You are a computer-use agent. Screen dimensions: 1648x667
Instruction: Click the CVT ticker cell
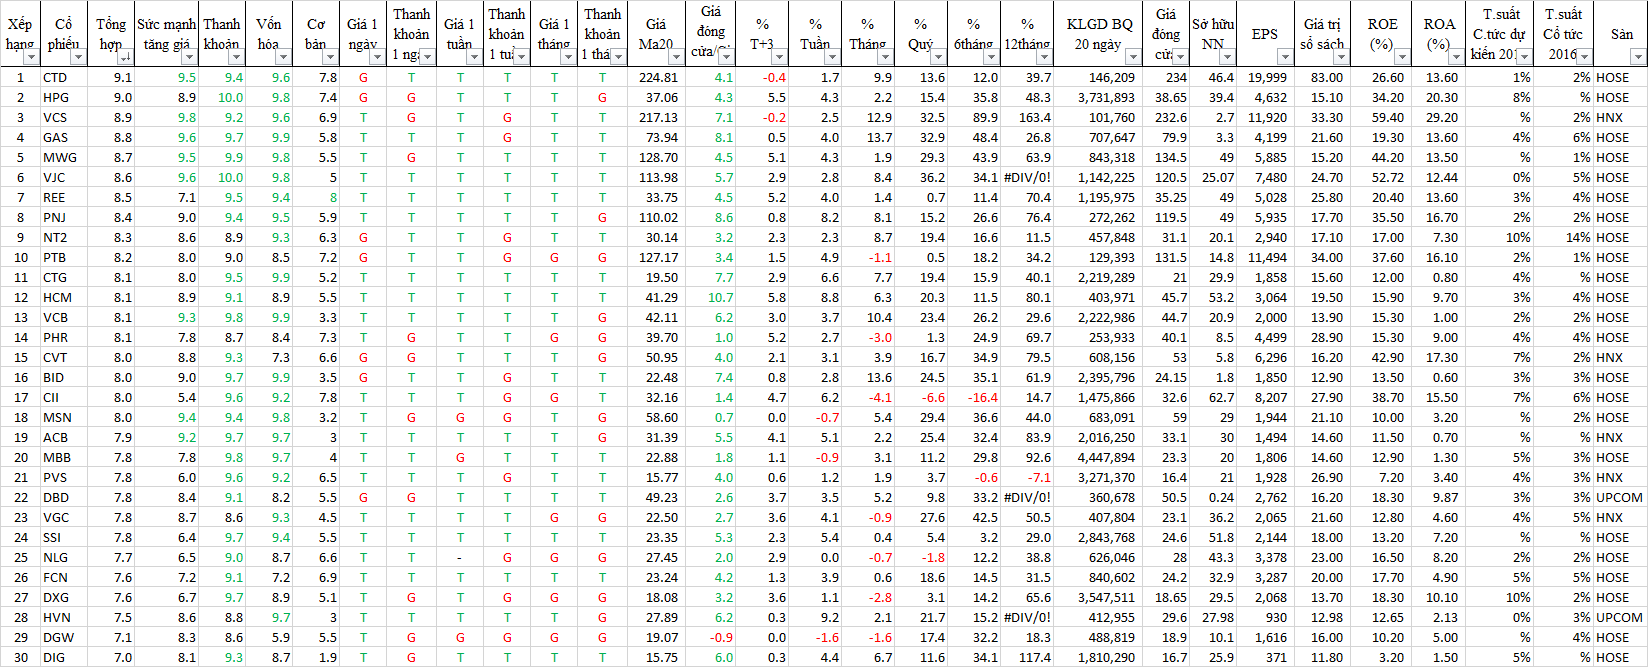coord(65,357)
